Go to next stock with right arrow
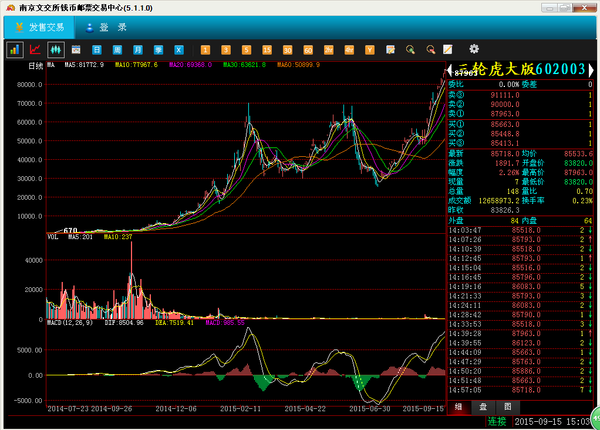The width and height of the screenshot is (600, 430). [591, 70]
